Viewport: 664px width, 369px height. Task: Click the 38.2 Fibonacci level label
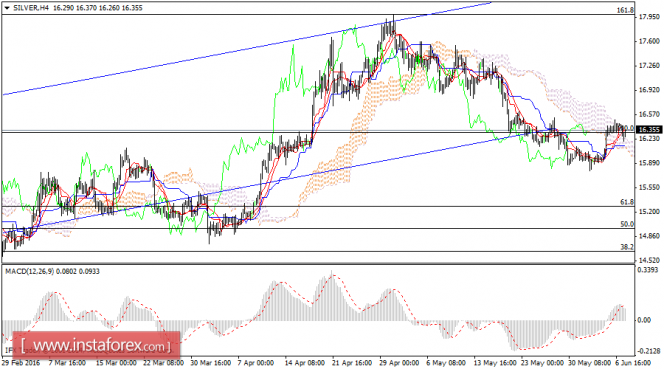coord(627,247)
